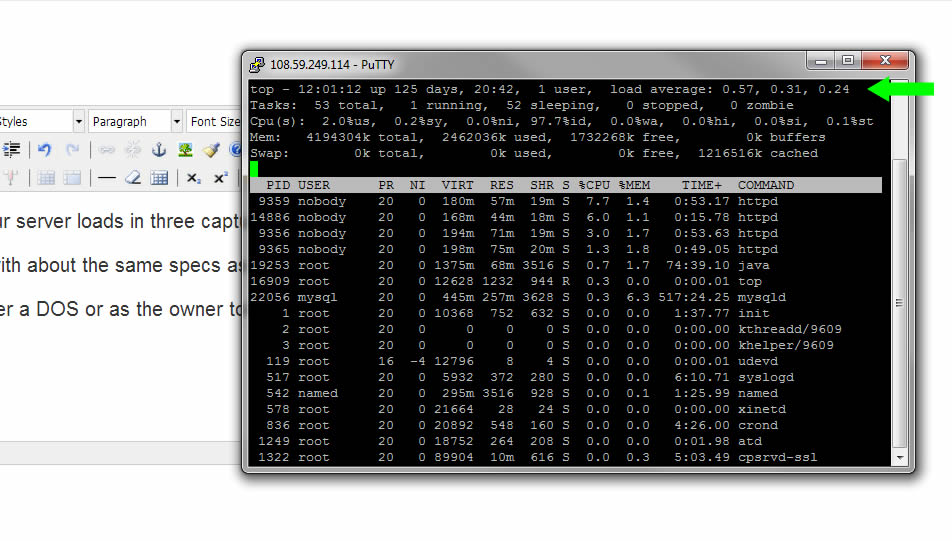This screenshot has height=541, width=952.
Task: Click the insert link chain icon
Action: 106,149
